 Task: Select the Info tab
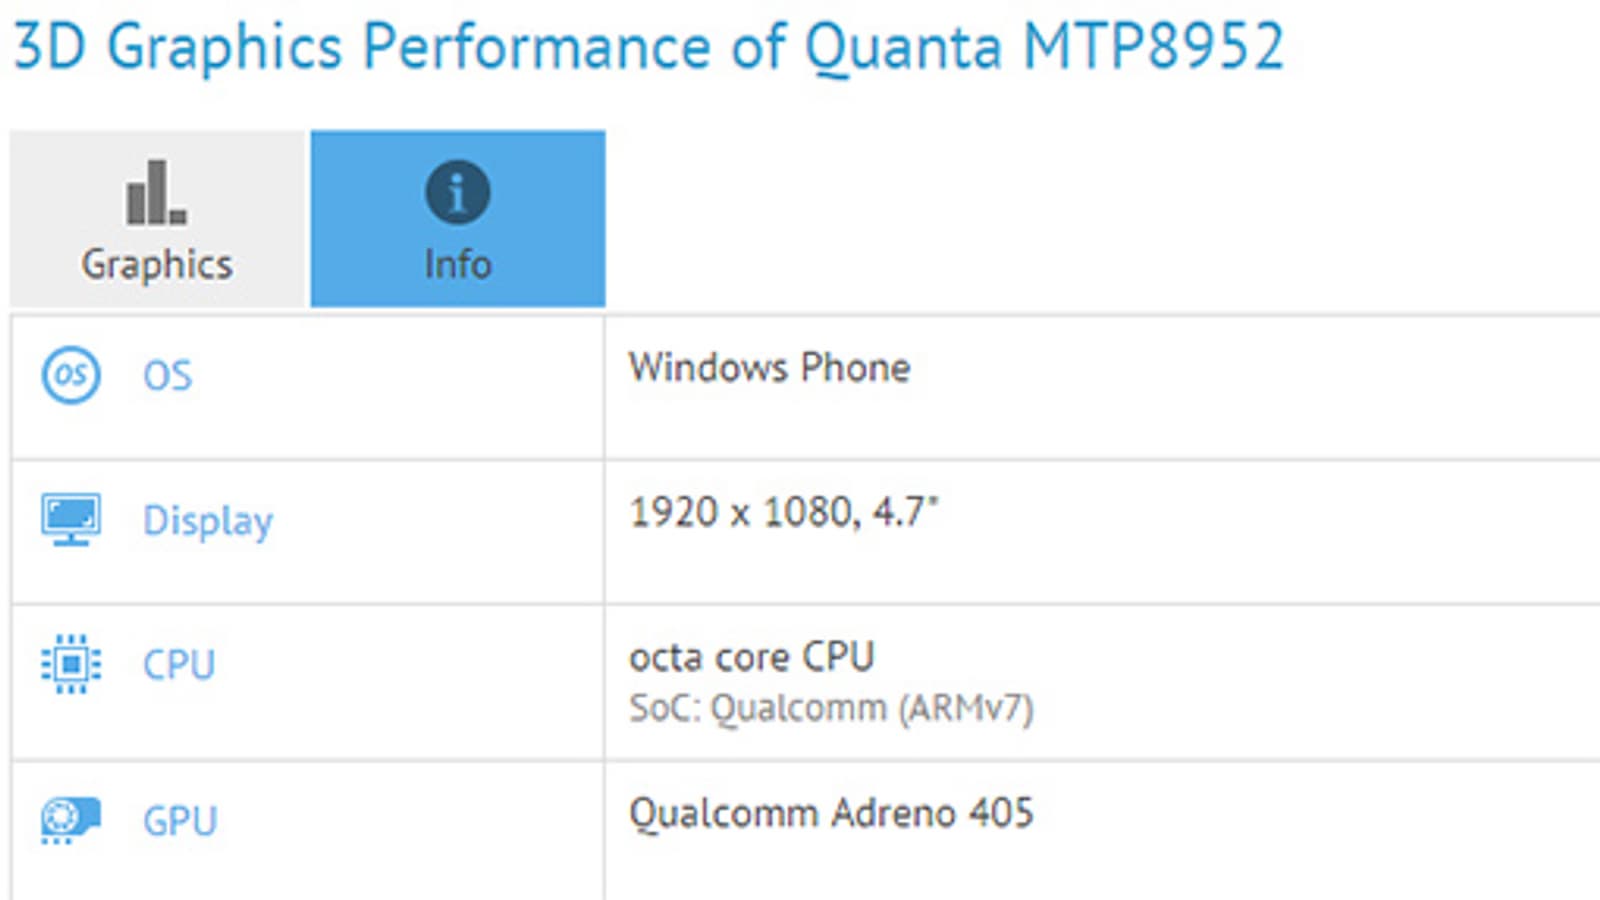pos(457,219)
